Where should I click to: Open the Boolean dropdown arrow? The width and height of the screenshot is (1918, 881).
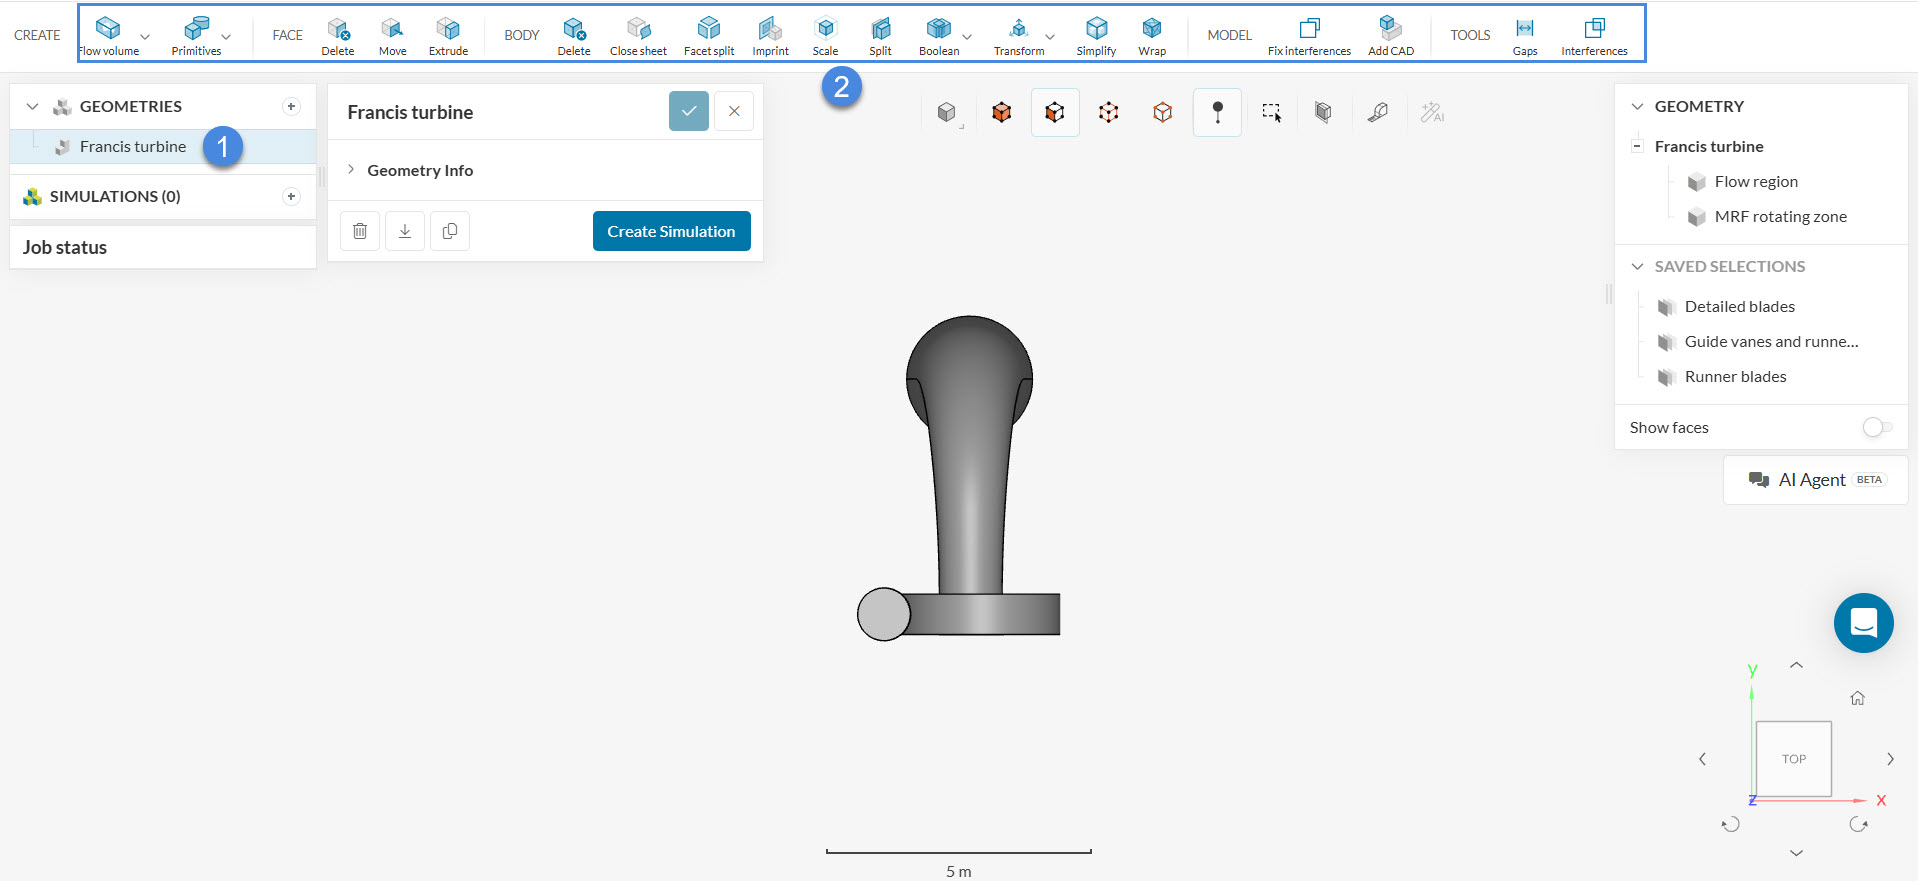967,37
